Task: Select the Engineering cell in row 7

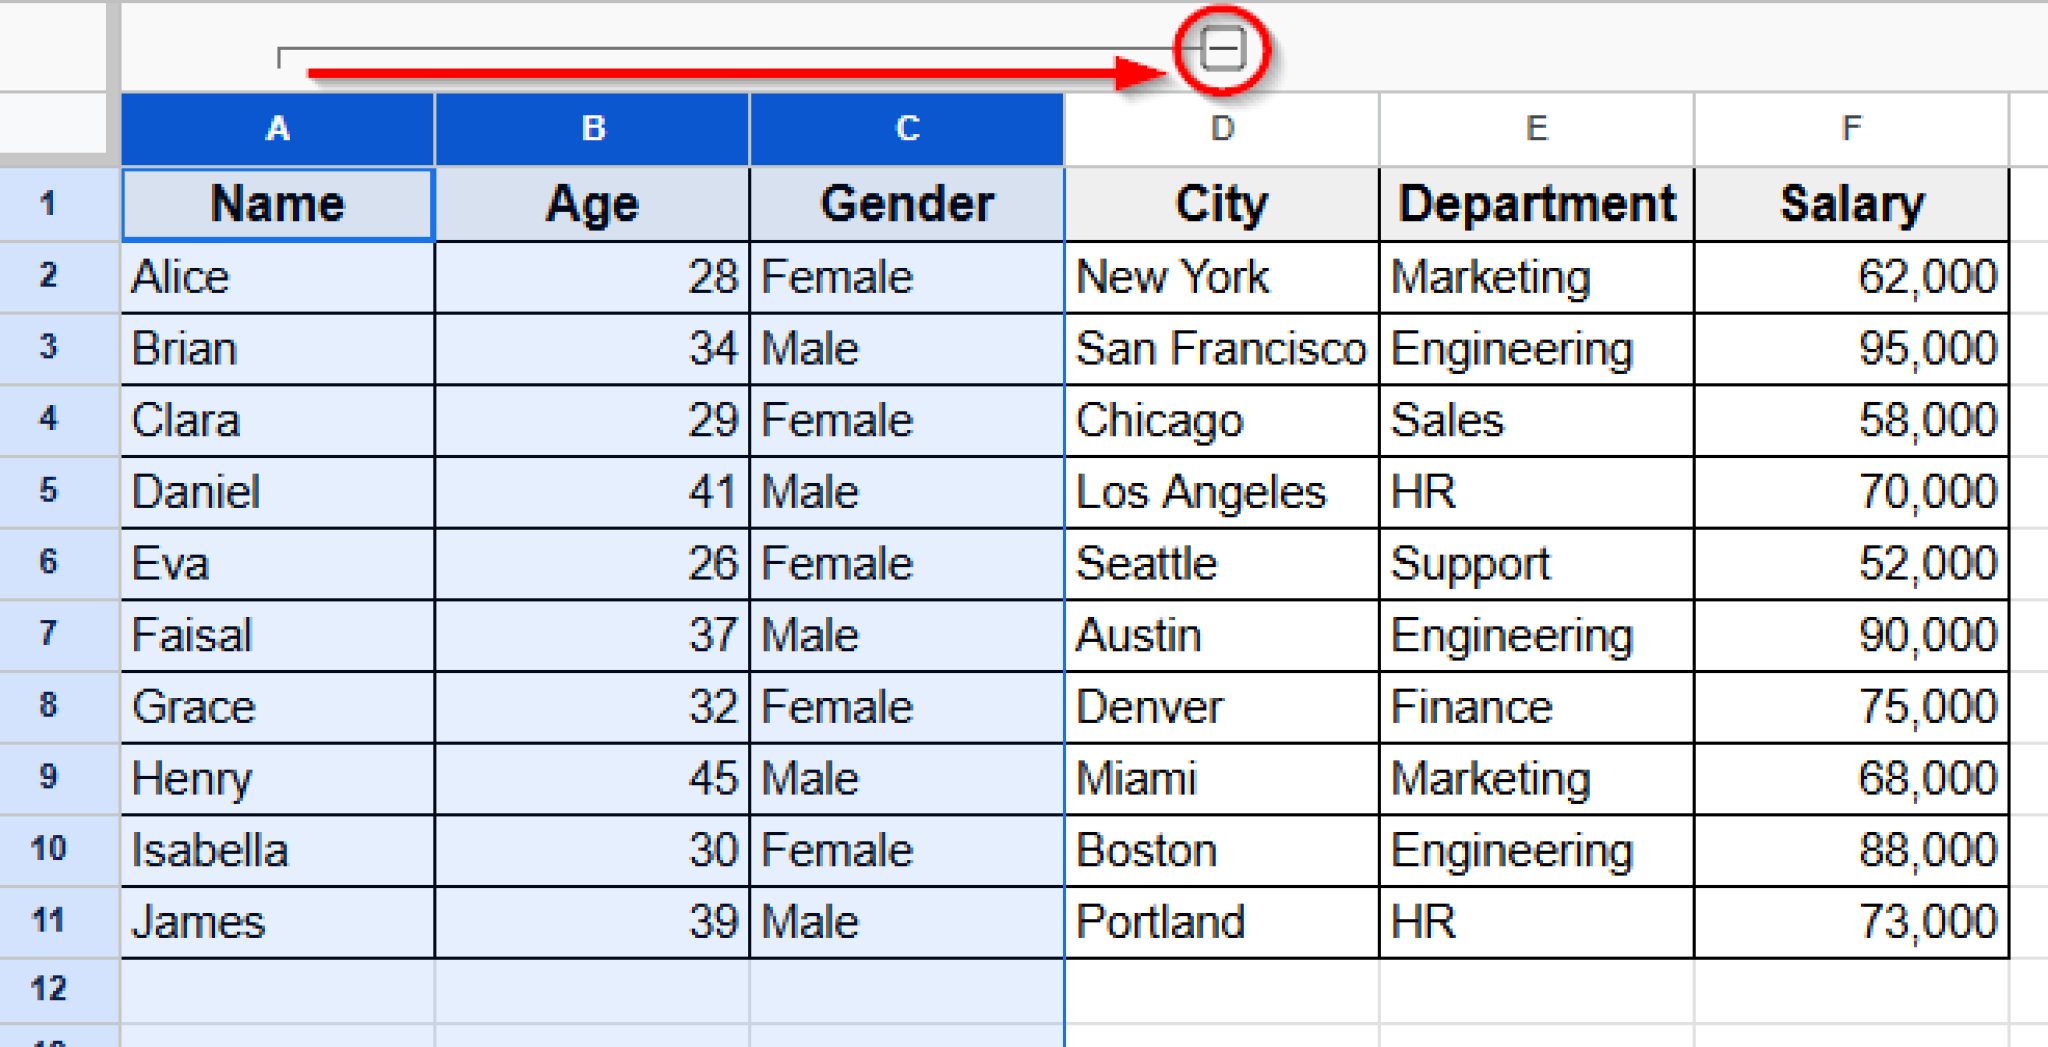Action: point(1536,635)
